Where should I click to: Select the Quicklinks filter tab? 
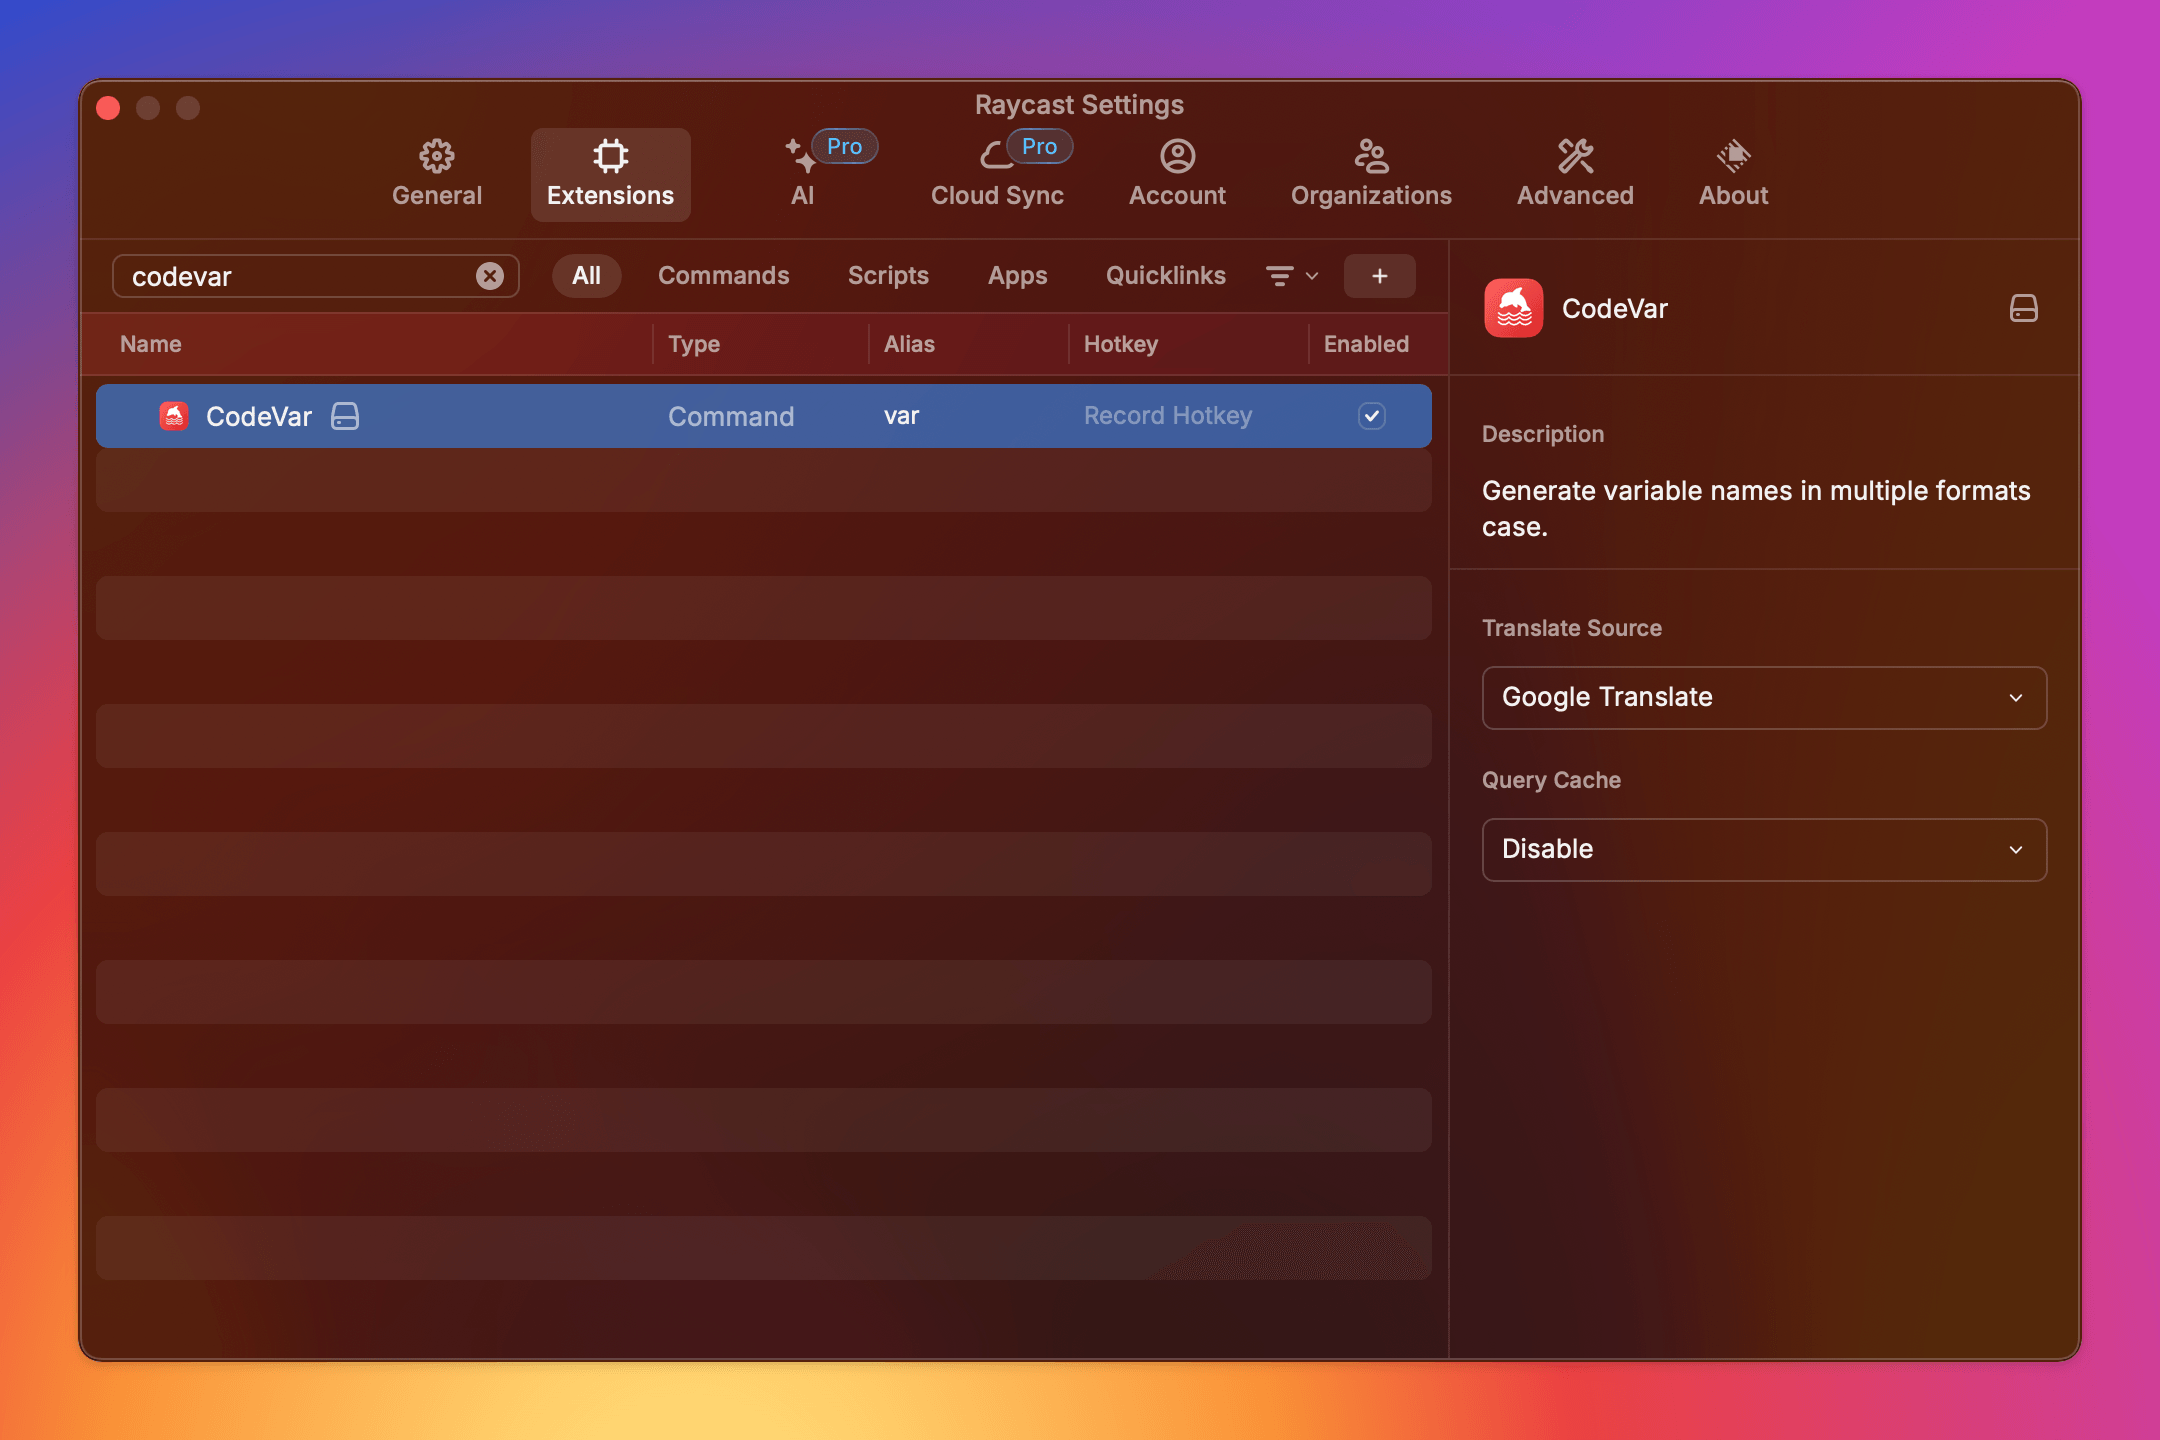pos(1165,276)
